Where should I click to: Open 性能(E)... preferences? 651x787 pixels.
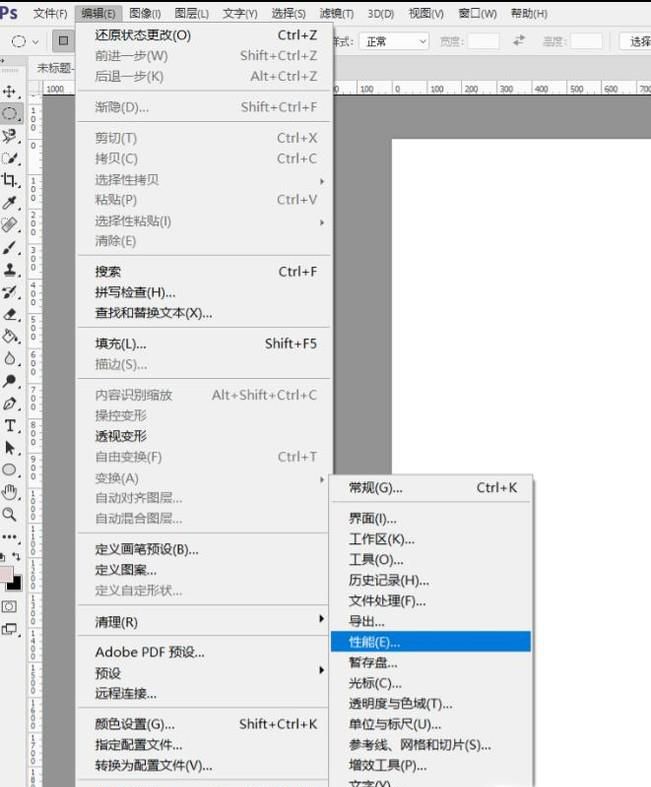431,642
